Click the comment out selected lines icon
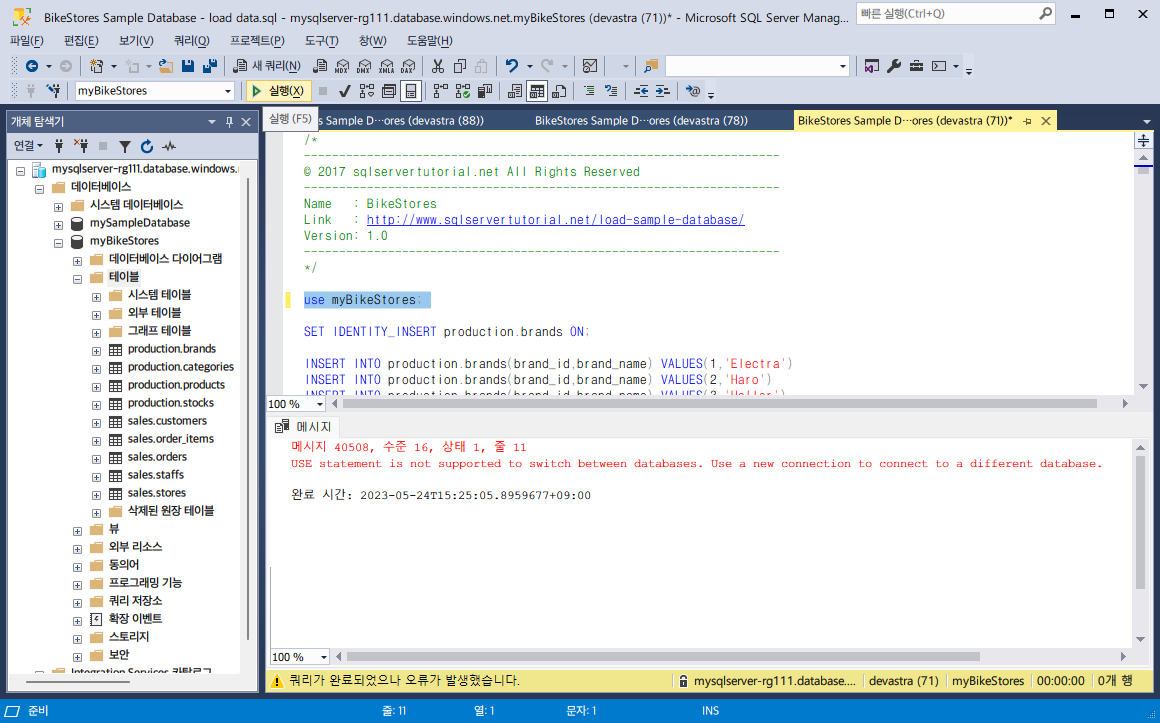This screenshot has height=723, width=1160. pos(589,91)
